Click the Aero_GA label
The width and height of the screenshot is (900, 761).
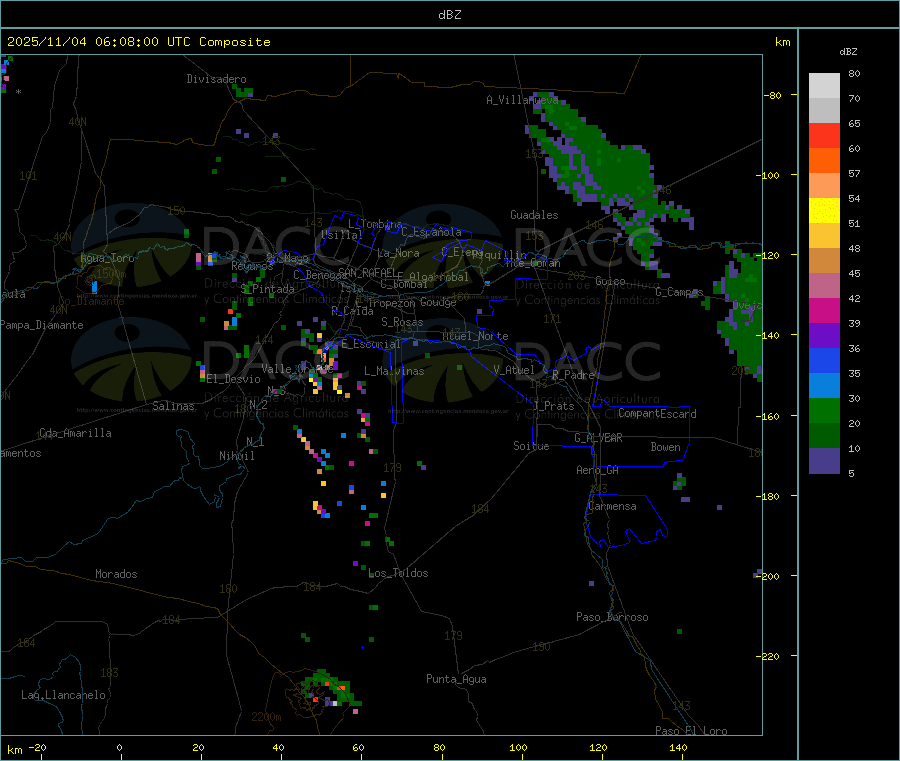click(597, 470)
